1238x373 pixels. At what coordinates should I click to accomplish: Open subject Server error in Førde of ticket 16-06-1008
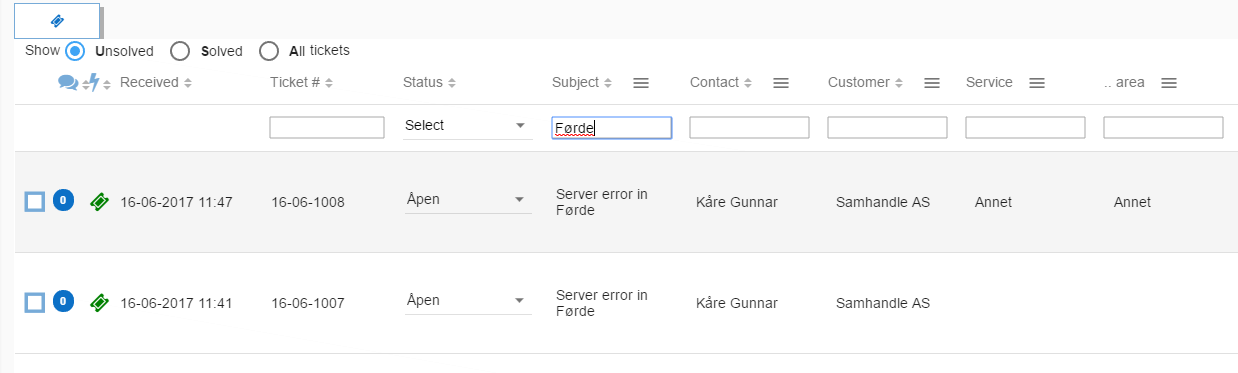point(601,202)
